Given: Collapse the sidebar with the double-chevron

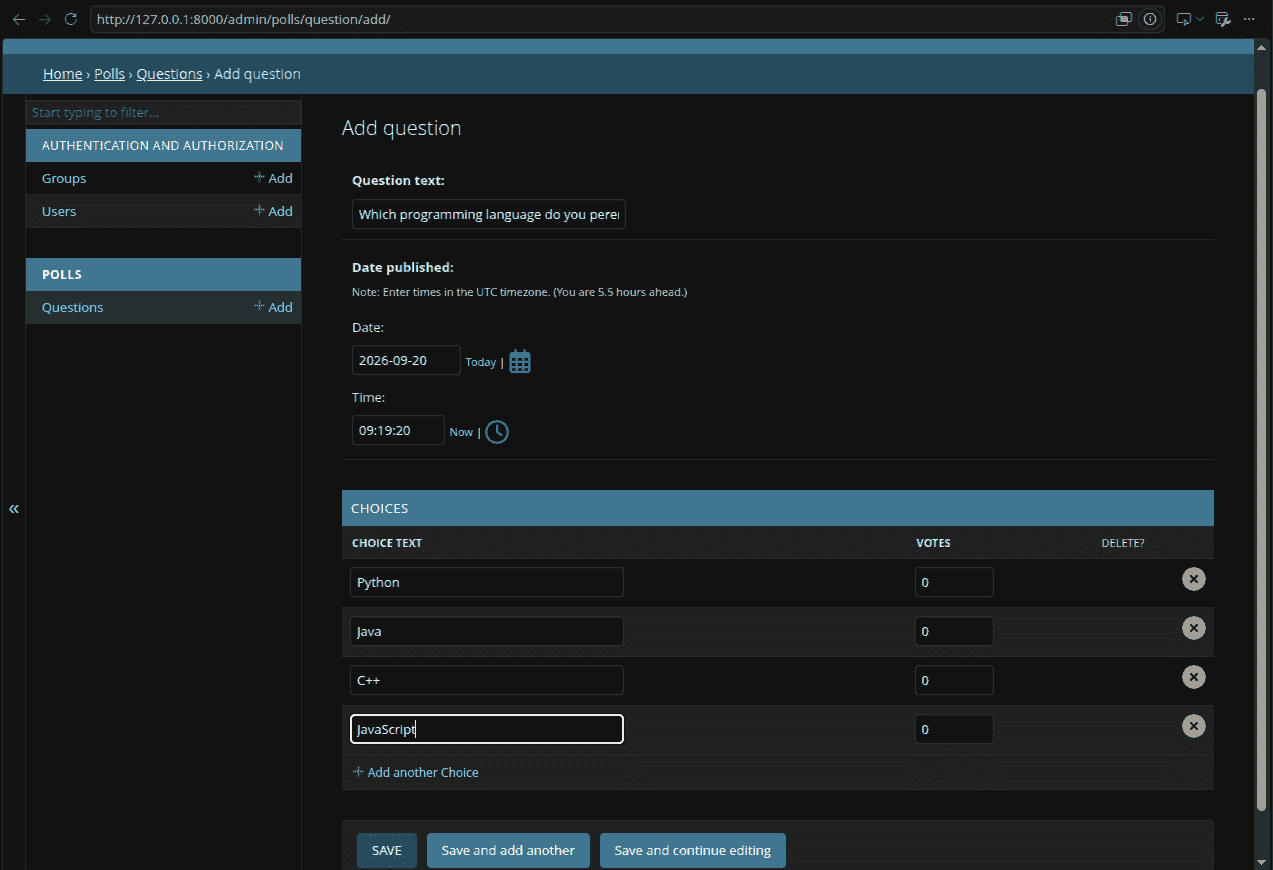Looking at the screenshot, I should [14, 509].
